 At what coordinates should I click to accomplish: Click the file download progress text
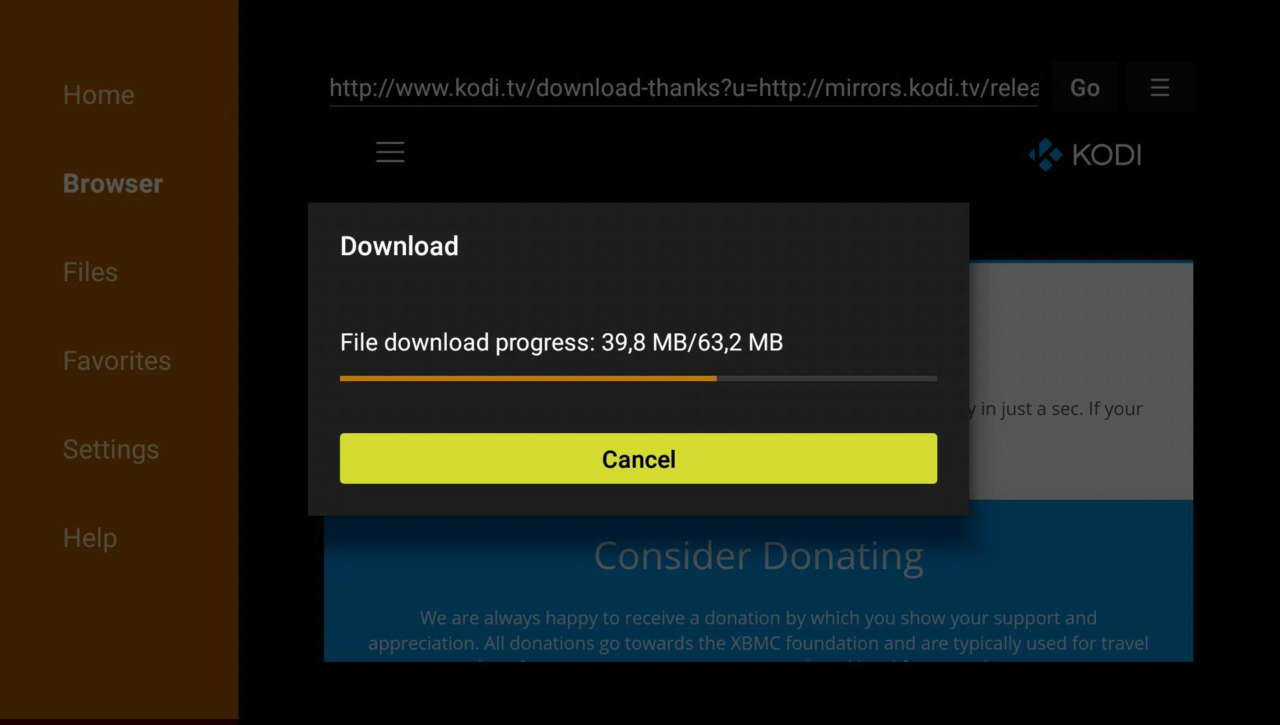click(561, 343)
